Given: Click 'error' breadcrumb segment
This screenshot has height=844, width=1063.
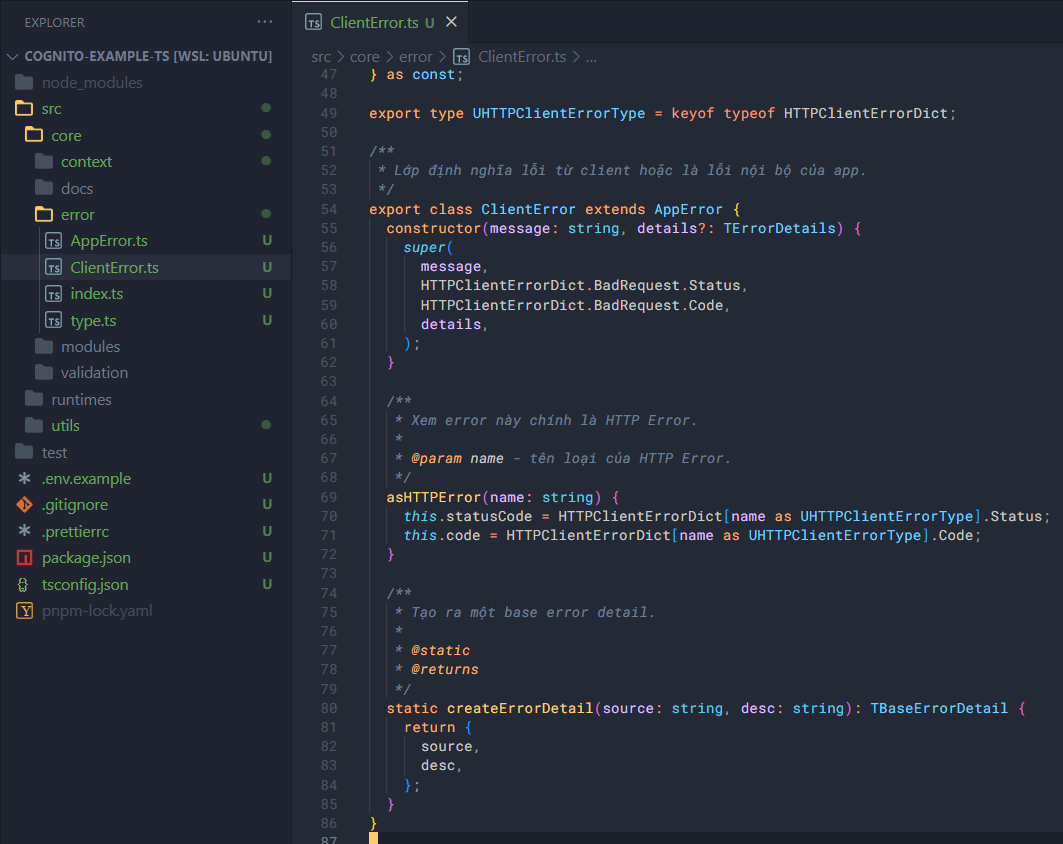Looking at the screenshot, I should tap(416, 57).
